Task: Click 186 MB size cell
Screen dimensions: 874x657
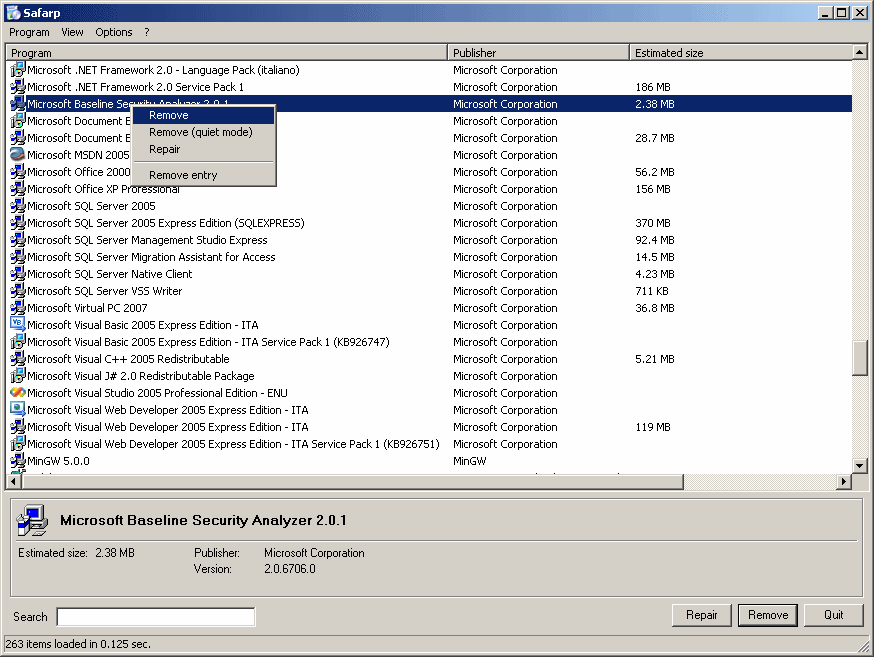Action: [x=653, y=87]
